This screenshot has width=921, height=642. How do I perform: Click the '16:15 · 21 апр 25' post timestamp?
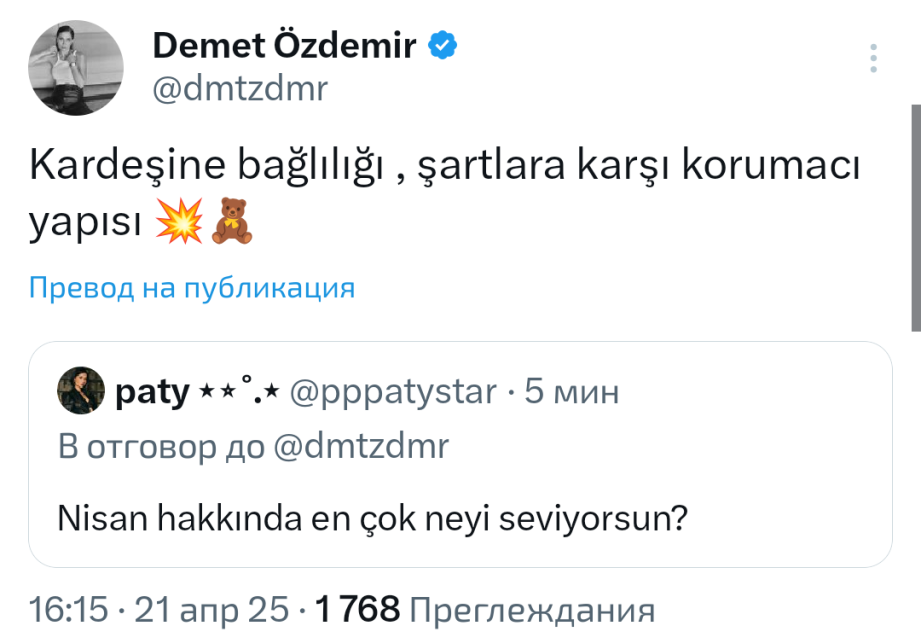pos(162,609)
